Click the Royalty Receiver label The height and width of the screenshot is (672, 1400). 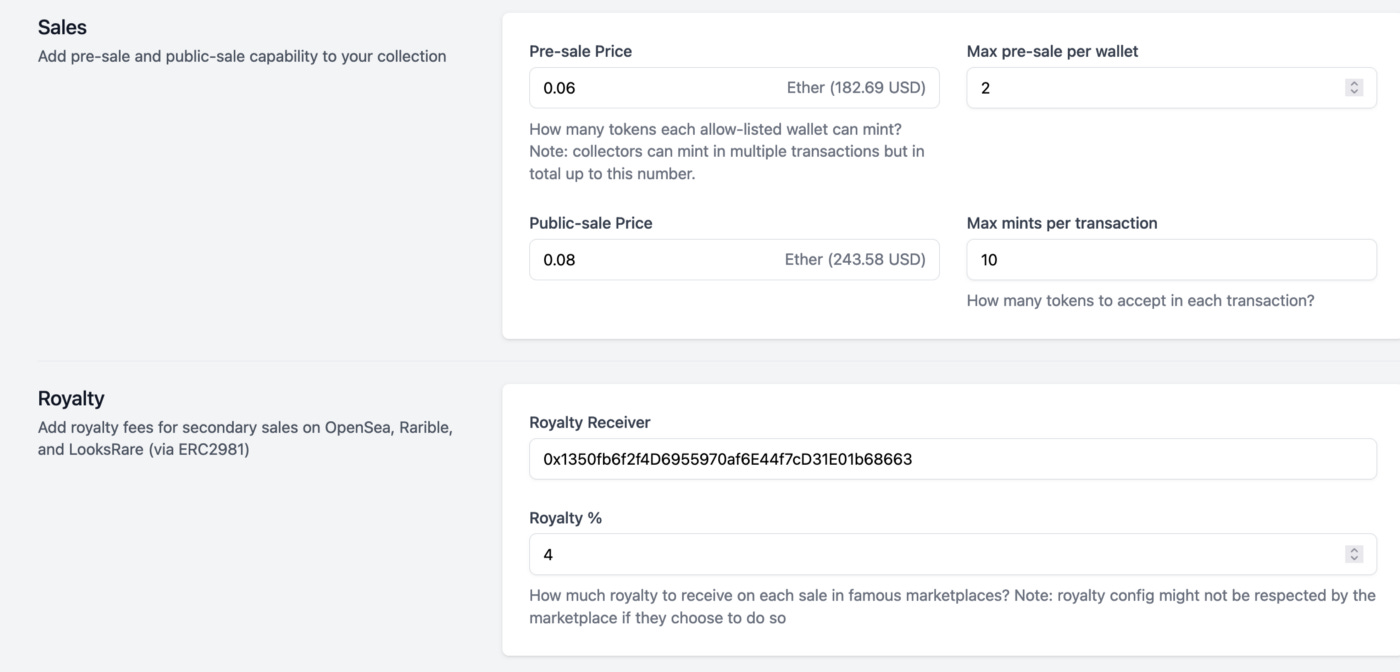tap(590, 422)
